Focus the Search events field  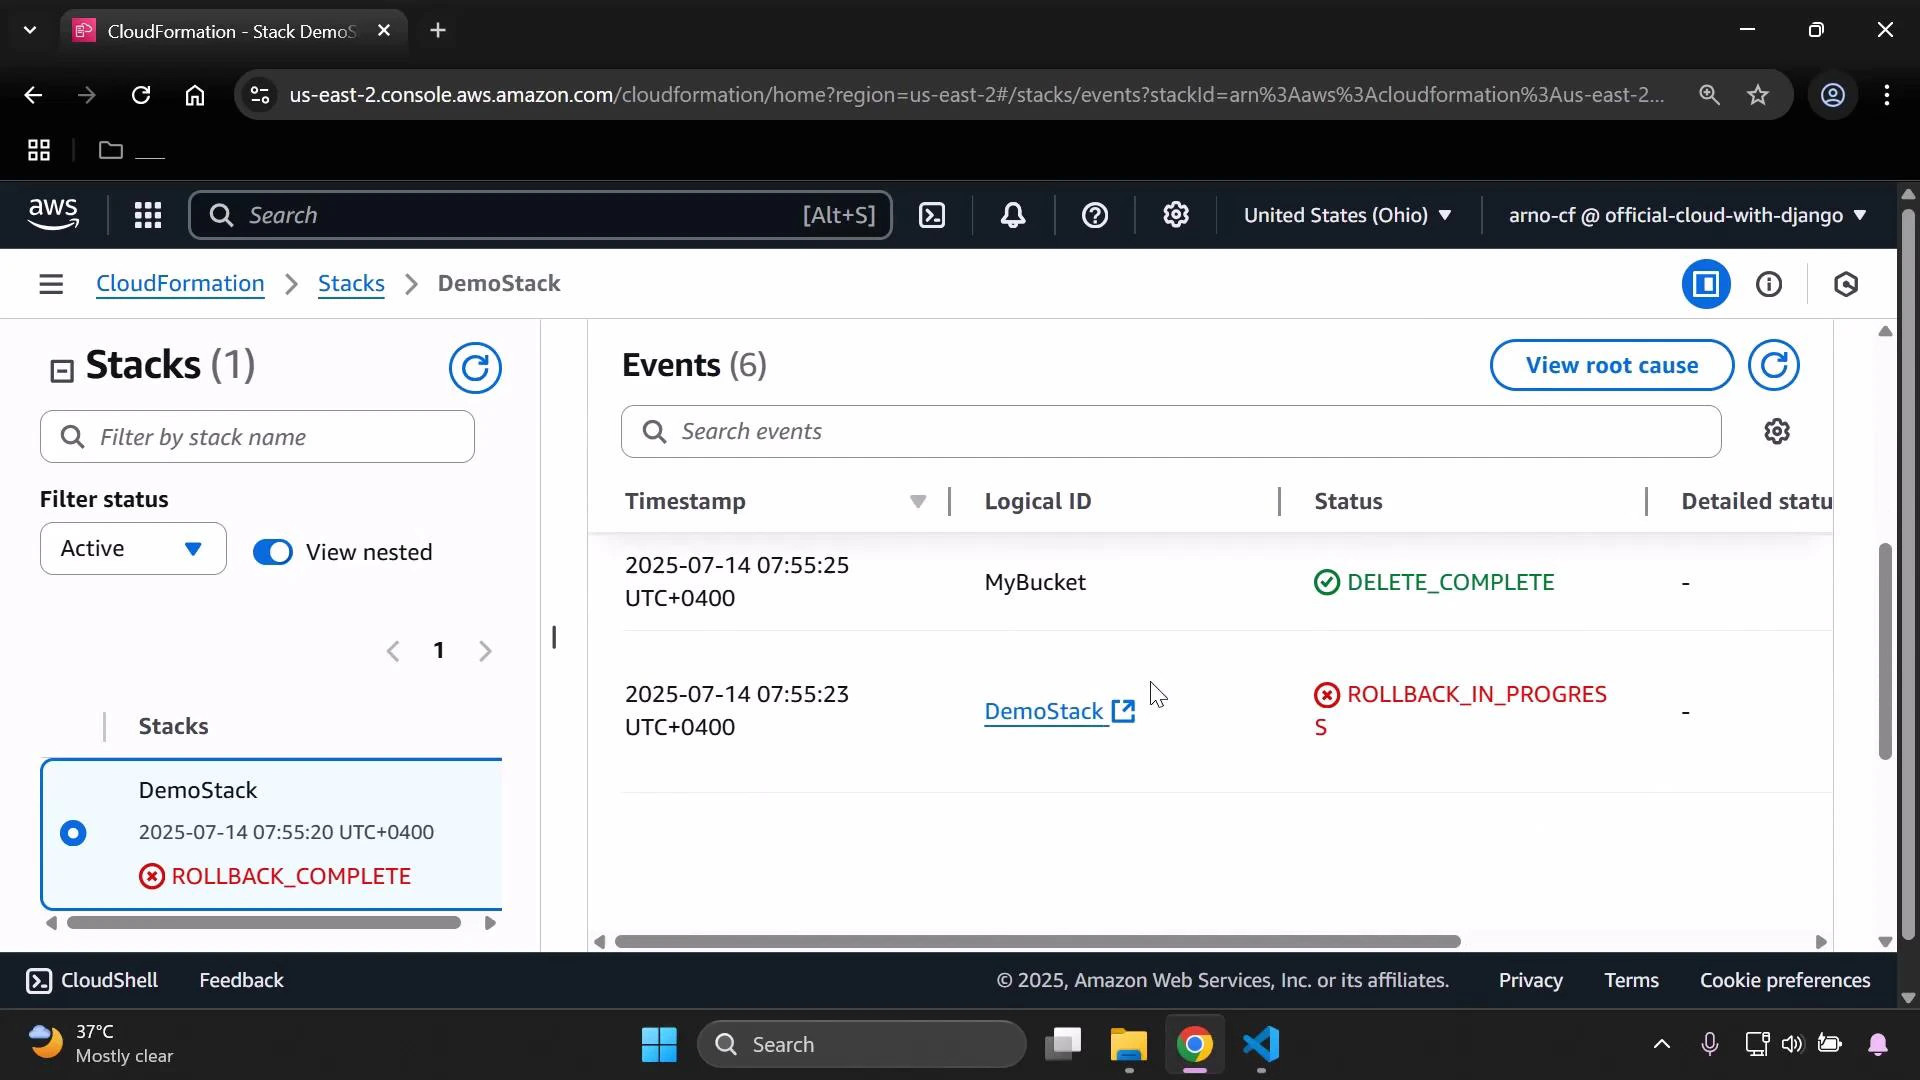1170,431
